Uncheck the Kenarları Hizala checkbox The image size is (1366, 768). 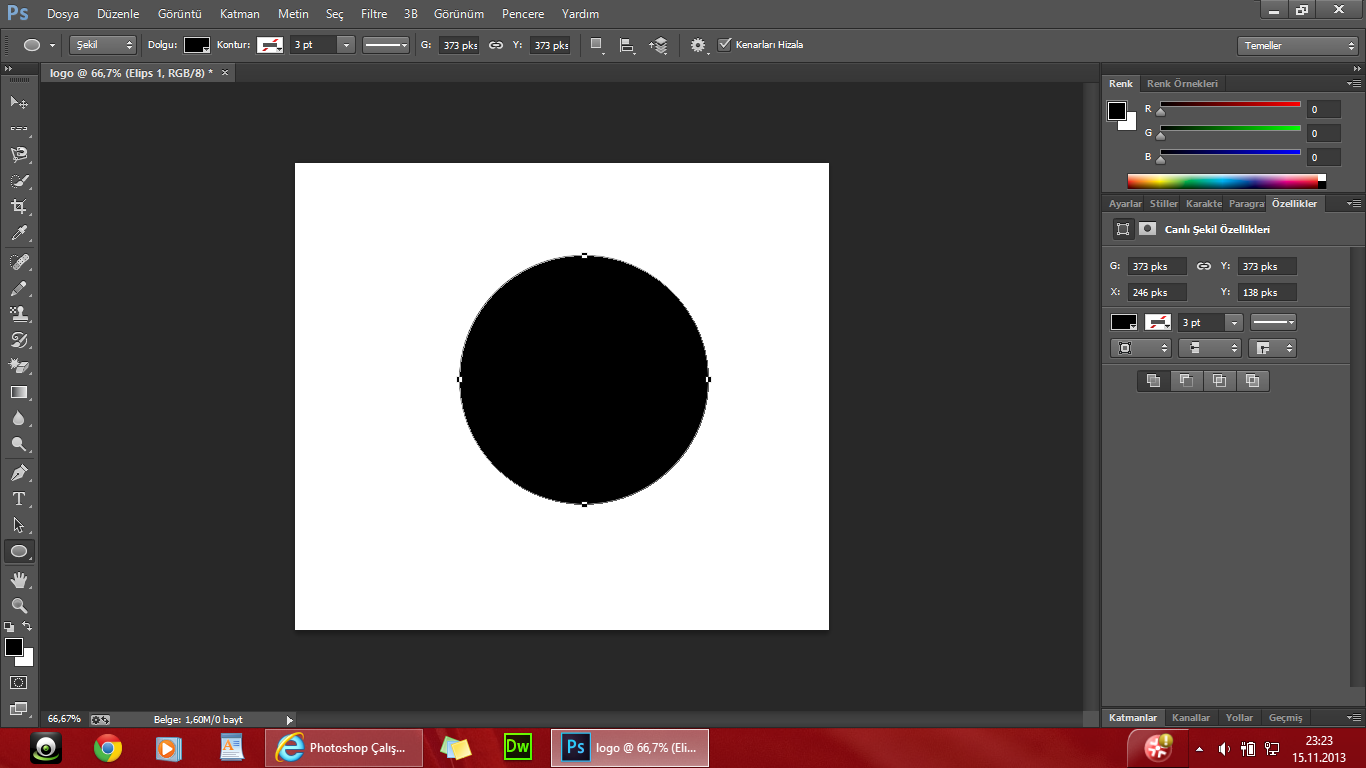(725, 44)
